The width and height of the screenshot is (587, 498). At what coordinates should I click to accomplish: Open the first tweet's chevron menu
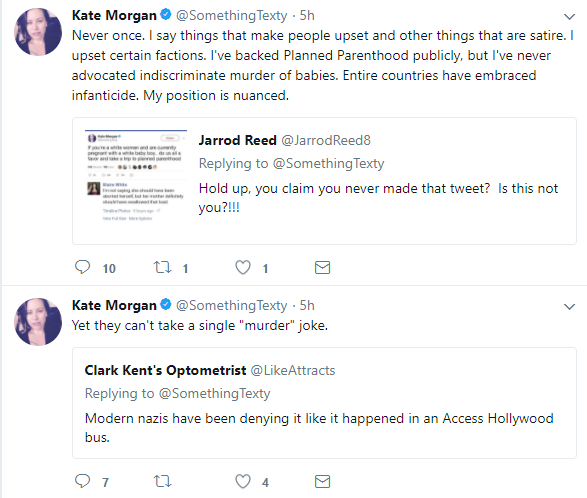click(x=569, y=16)
